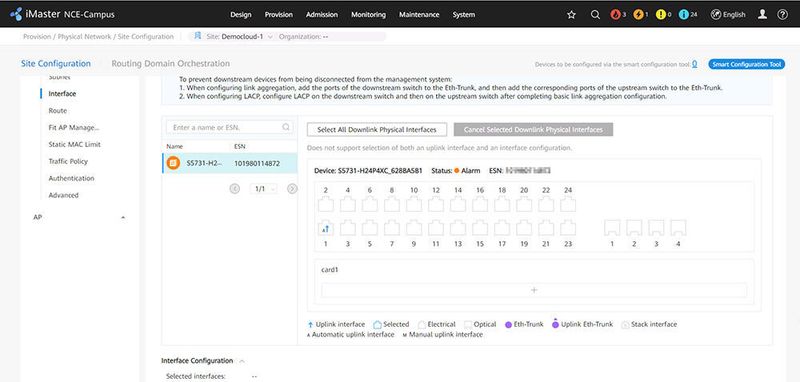
Task: Select Route in sidebar
Action: point(58,111)
